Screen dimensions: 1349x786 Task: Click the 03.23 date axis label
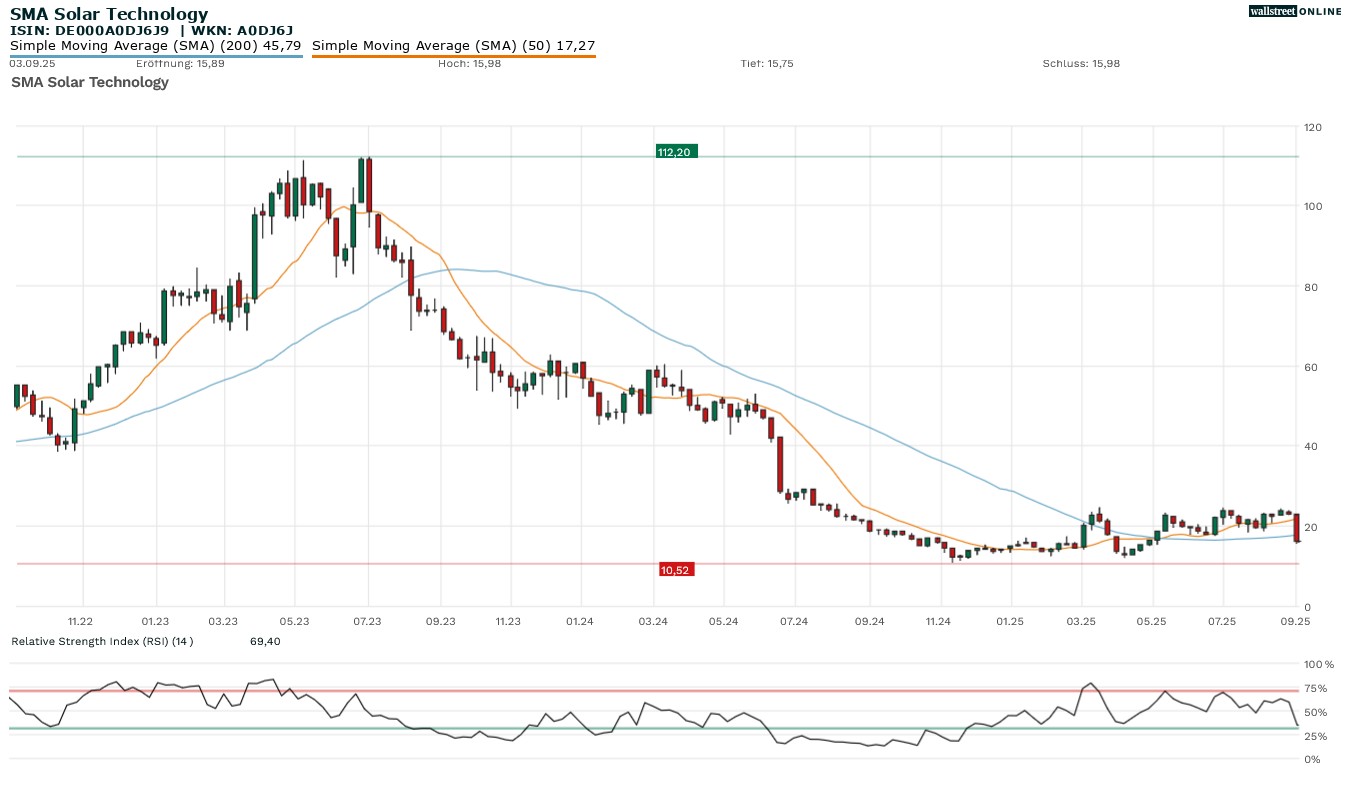(x=224, y=622)
